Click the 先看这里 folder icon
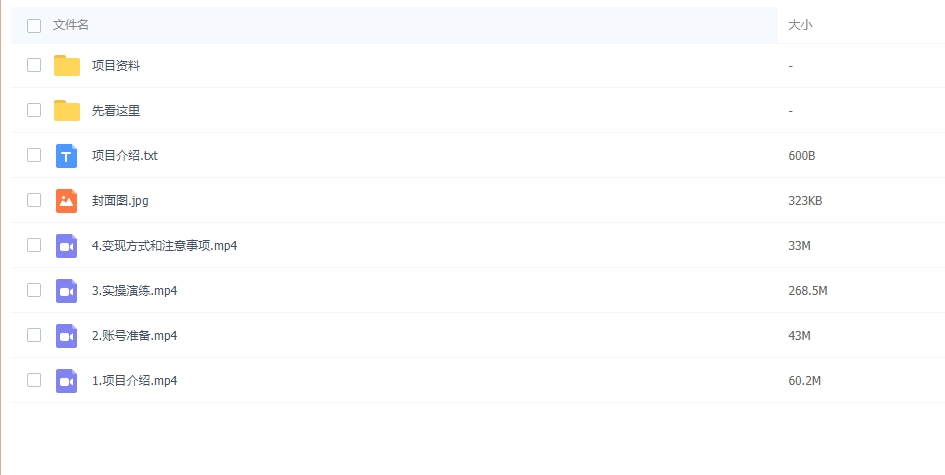945x475 pixels. (x=67, y=111)
